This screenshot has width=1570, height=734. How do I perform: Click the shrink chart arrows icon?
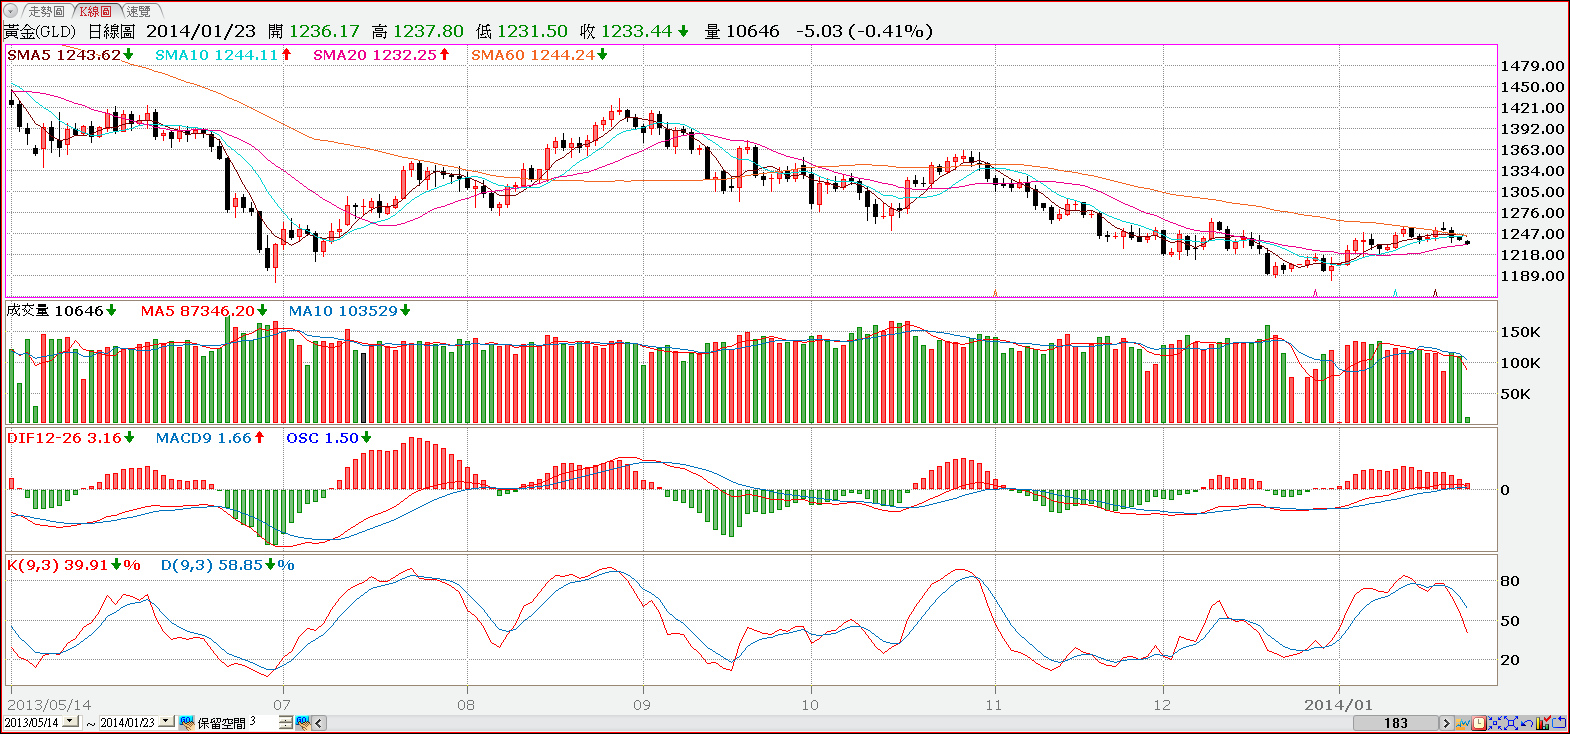1495,723
